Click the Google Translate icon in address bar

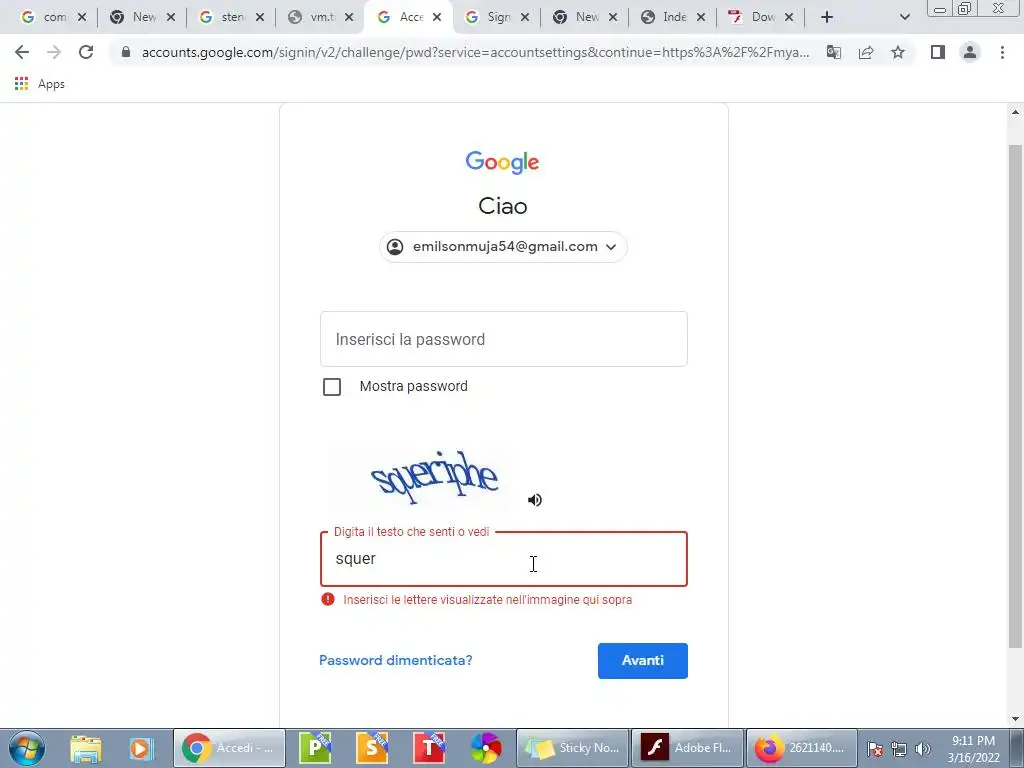(x=834, y=52)
